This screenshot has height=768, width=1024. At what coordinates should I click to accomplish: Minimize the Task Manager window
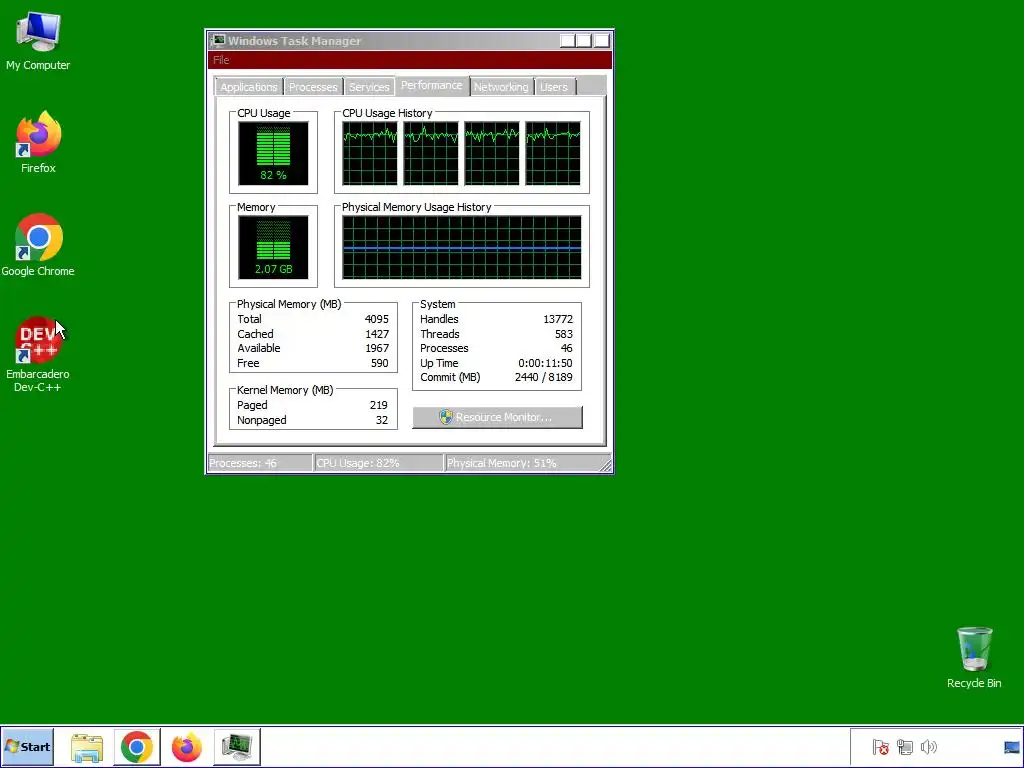pos(568,40)
